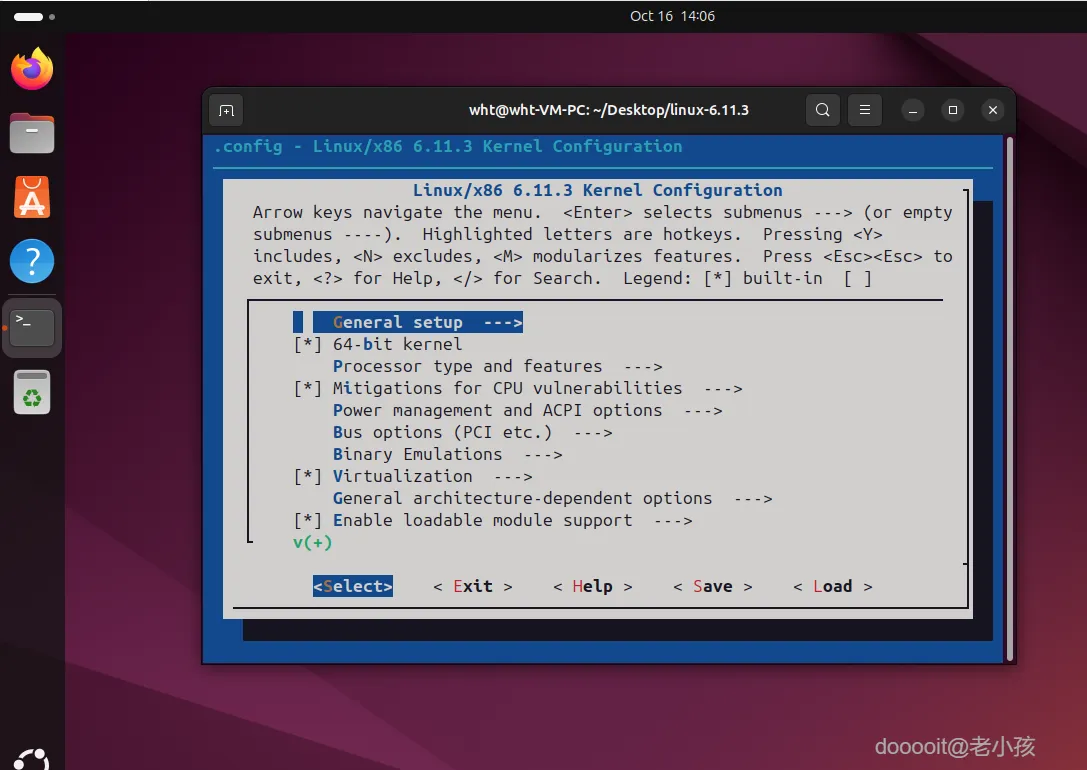Click the Select button

pyautogui.click(x=353, y=586)
